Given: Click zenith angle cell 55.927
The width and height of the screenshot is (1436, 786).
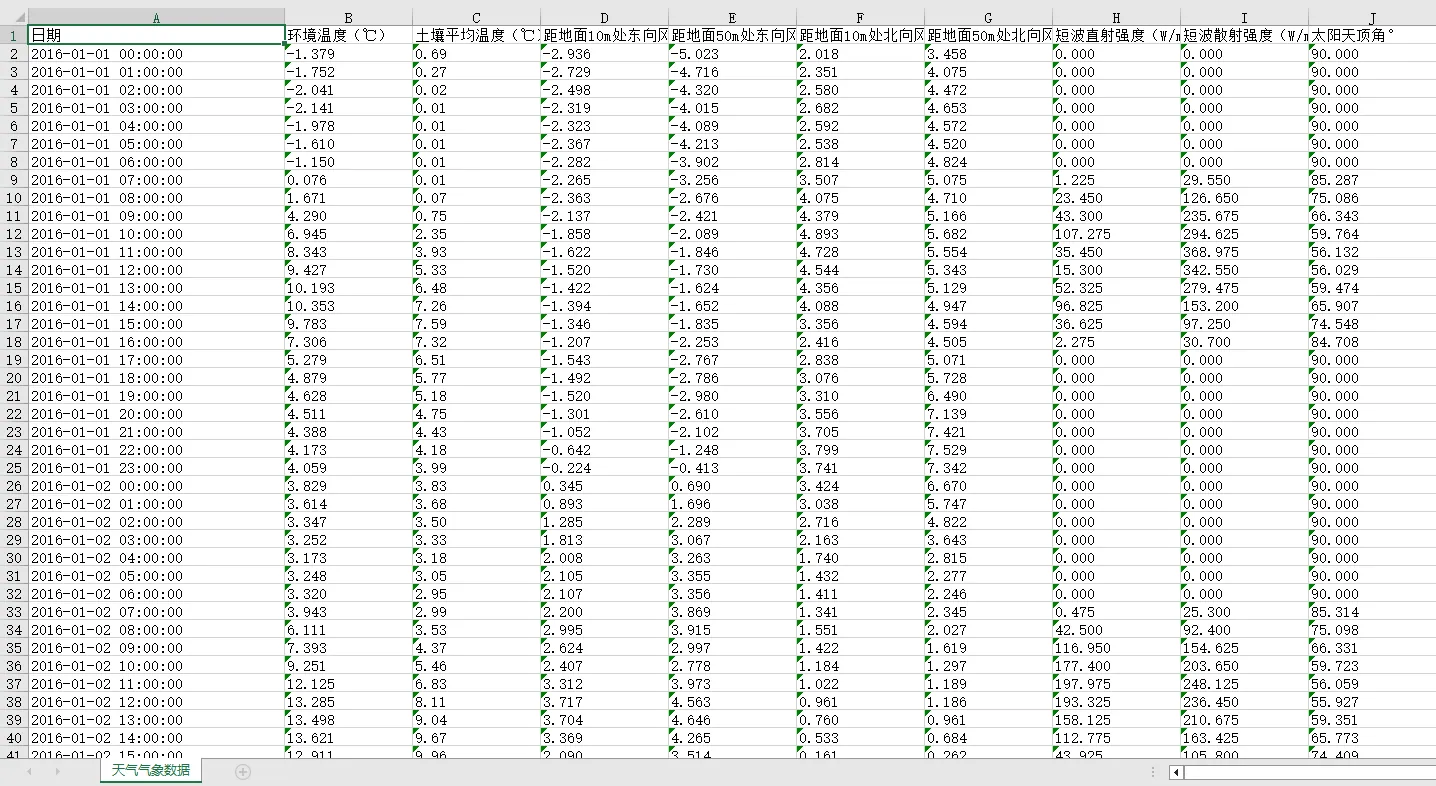Looking at the screenshot, I should coord(1372,702).
